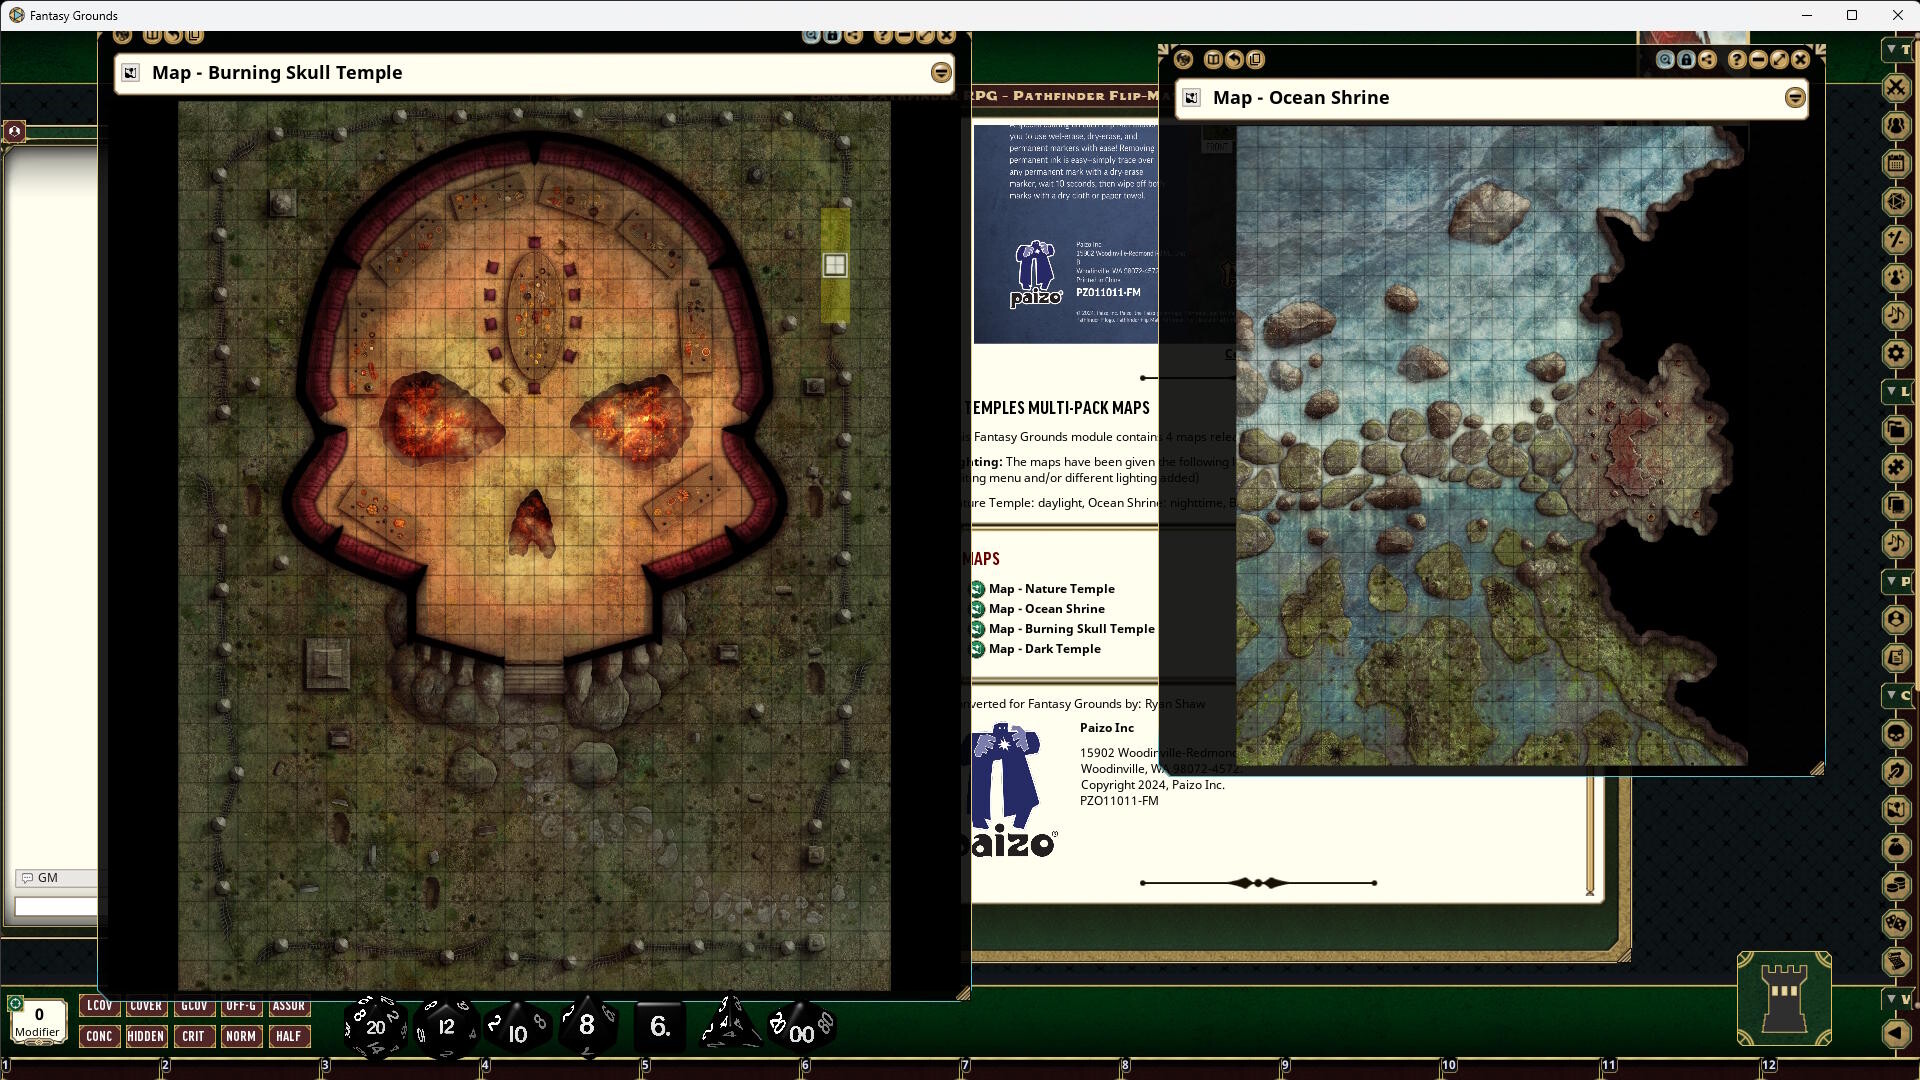The height and width of the screenshot is (1080, 1920).
Task: Toggle the CONC modifier button
Action: point(99,1036)
